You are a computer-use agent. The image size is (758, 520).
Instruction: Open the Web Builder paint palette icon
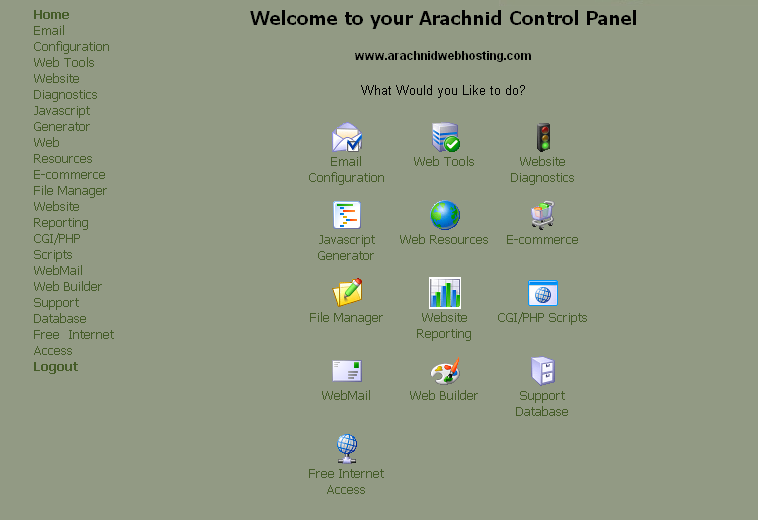click(445, 371)
